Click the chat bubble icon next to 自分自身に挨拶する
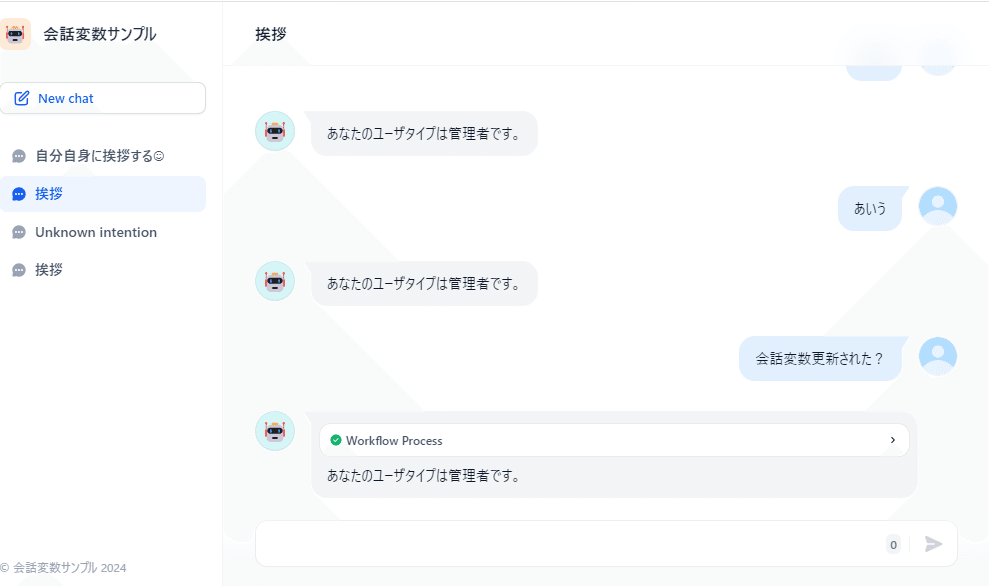Viewport: 989px width, 586px height. [19, 156]
